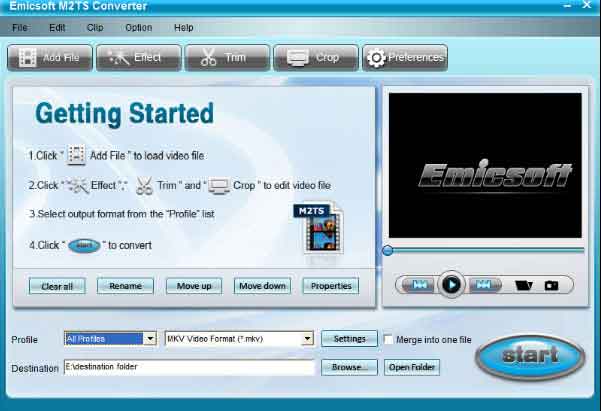Viewport: 601px width, 411px height.
Task: Open the Help menu
Action: coord(184,28)
